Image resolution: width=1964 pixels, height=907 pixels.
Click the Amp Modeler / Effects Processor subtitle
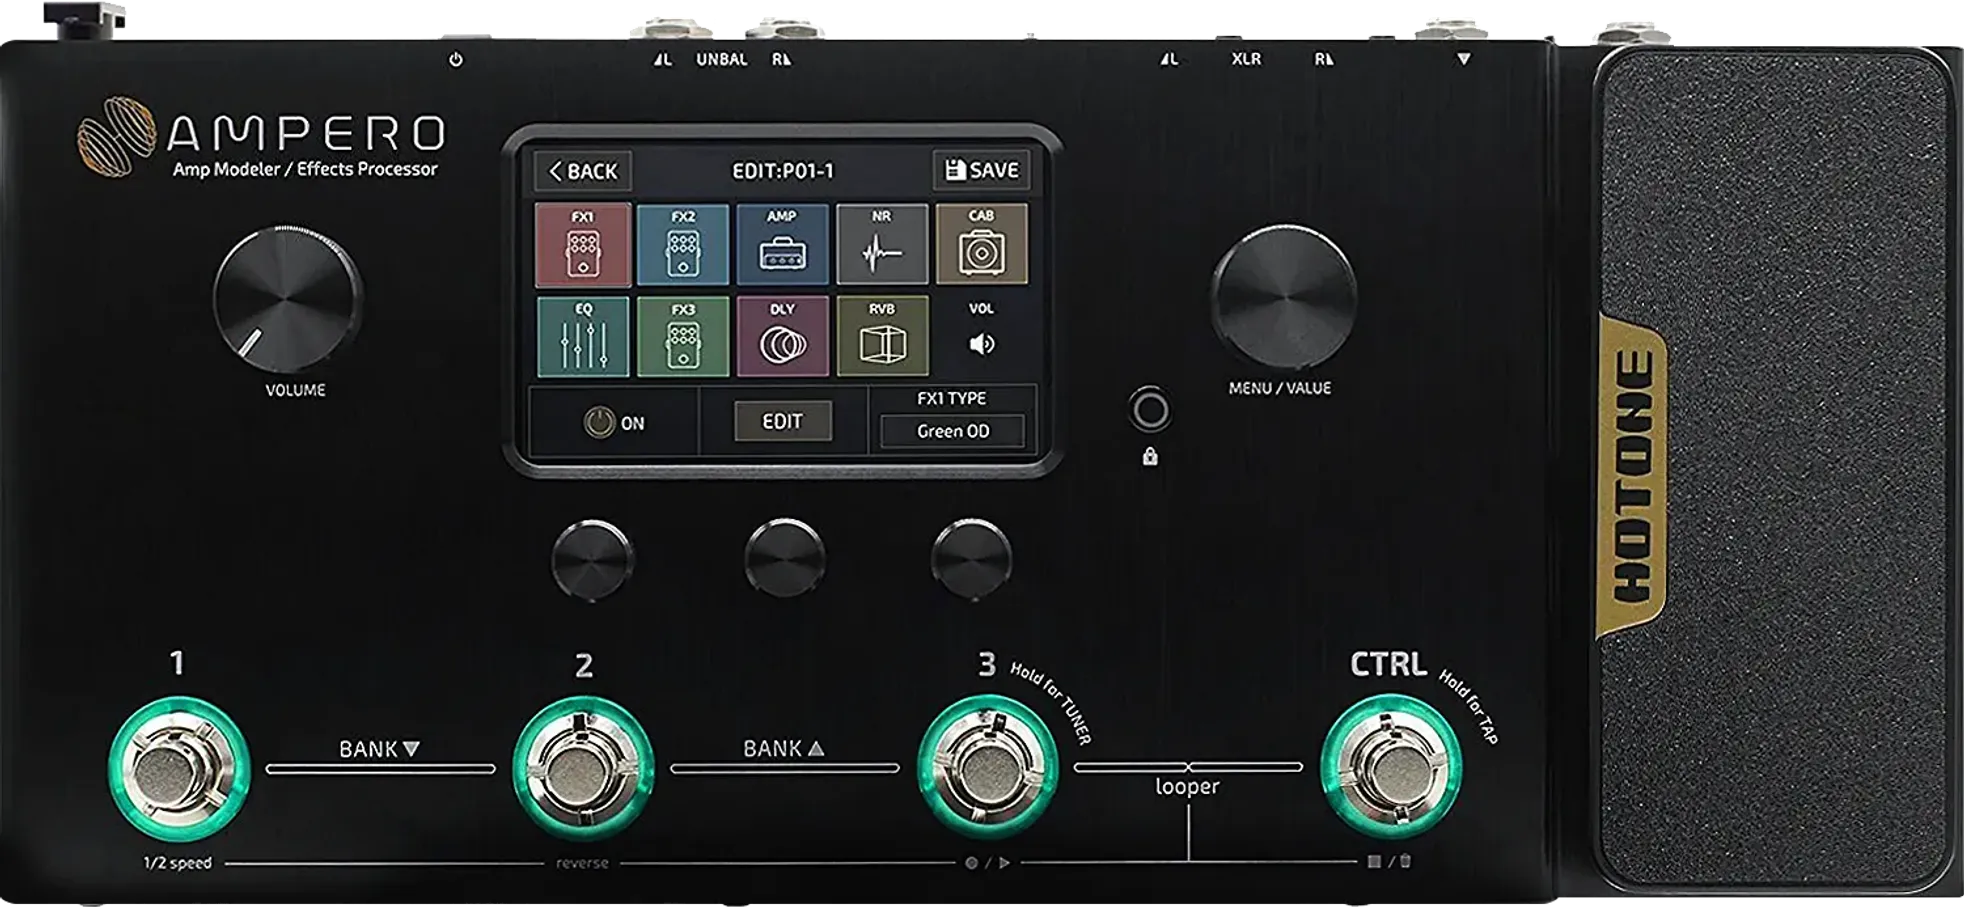305,169
